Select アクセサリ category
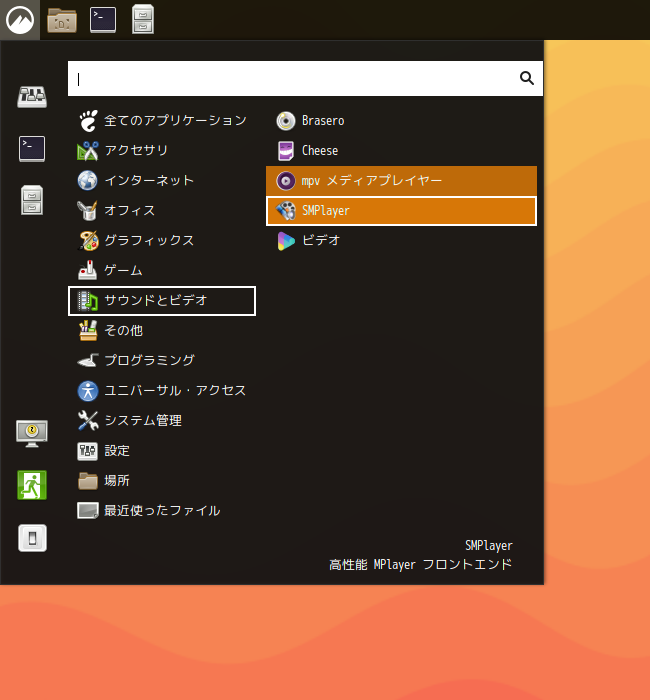 pos(162,150)
